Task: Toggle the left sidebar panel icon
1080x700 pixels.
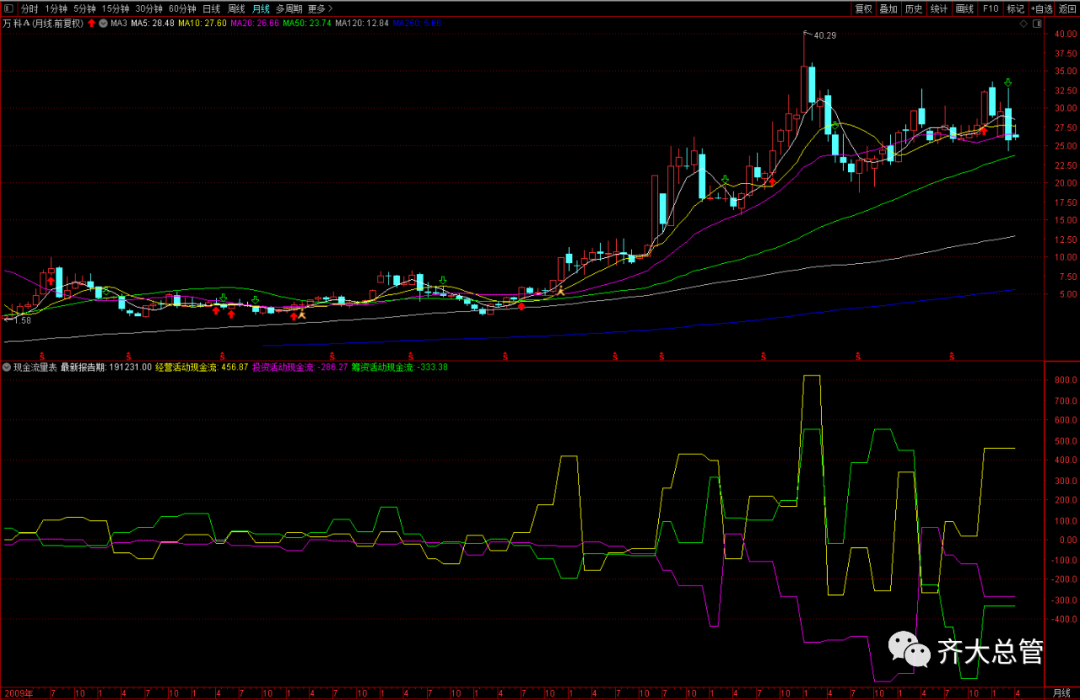Action: (9, 8)
